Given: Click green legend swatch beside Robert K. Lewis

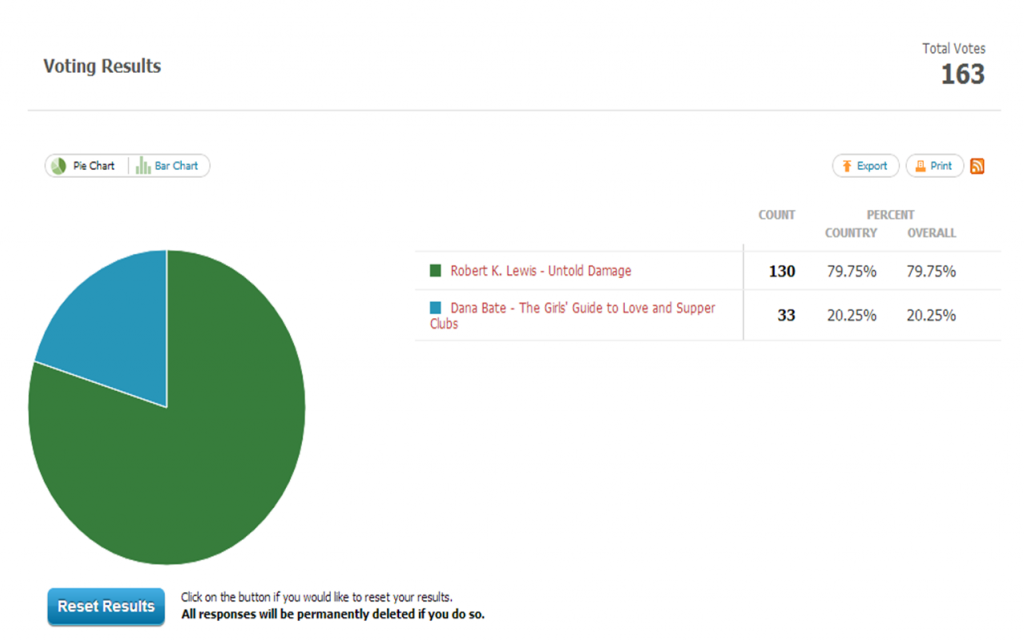Looking at the screenshot, I should point(435,271).
